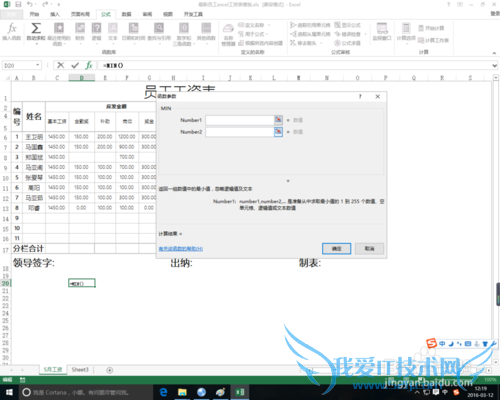500x400 pixels.
Task: Open Evaluate Formula
Action: click(347, 43)
